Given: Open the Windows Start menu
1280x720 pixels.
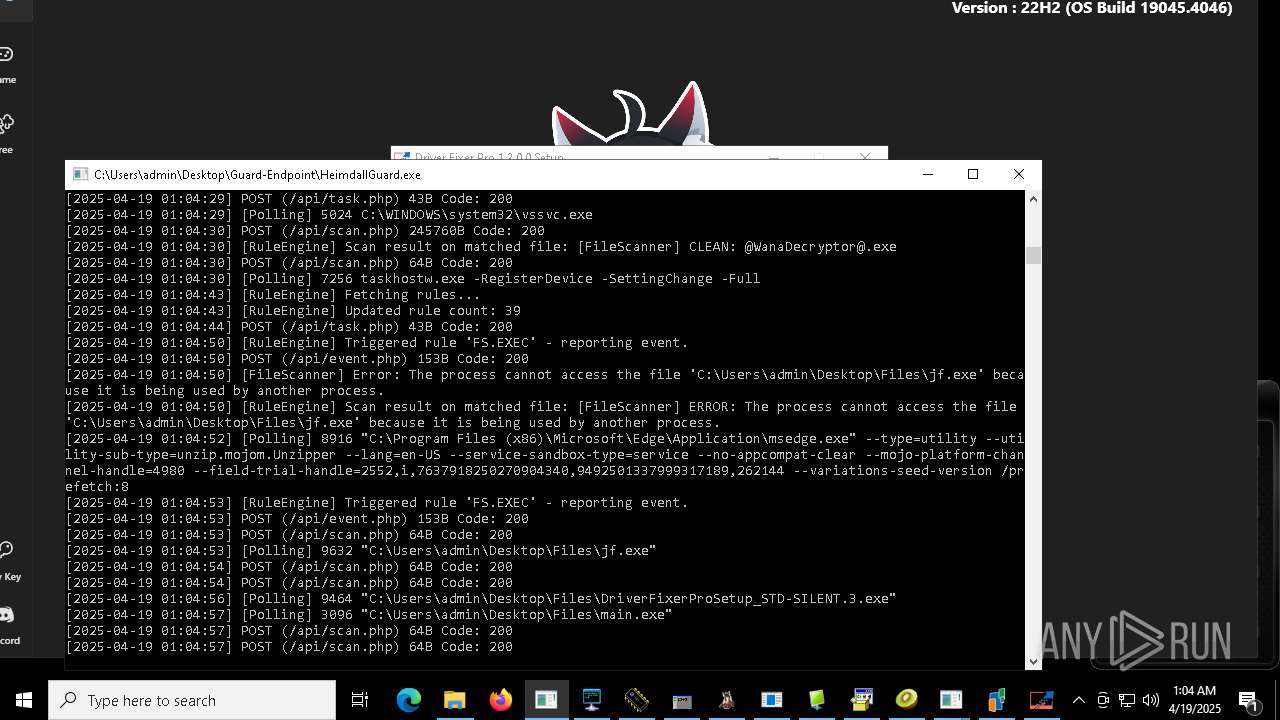Looking at the screenshot, I should [24, 700].
